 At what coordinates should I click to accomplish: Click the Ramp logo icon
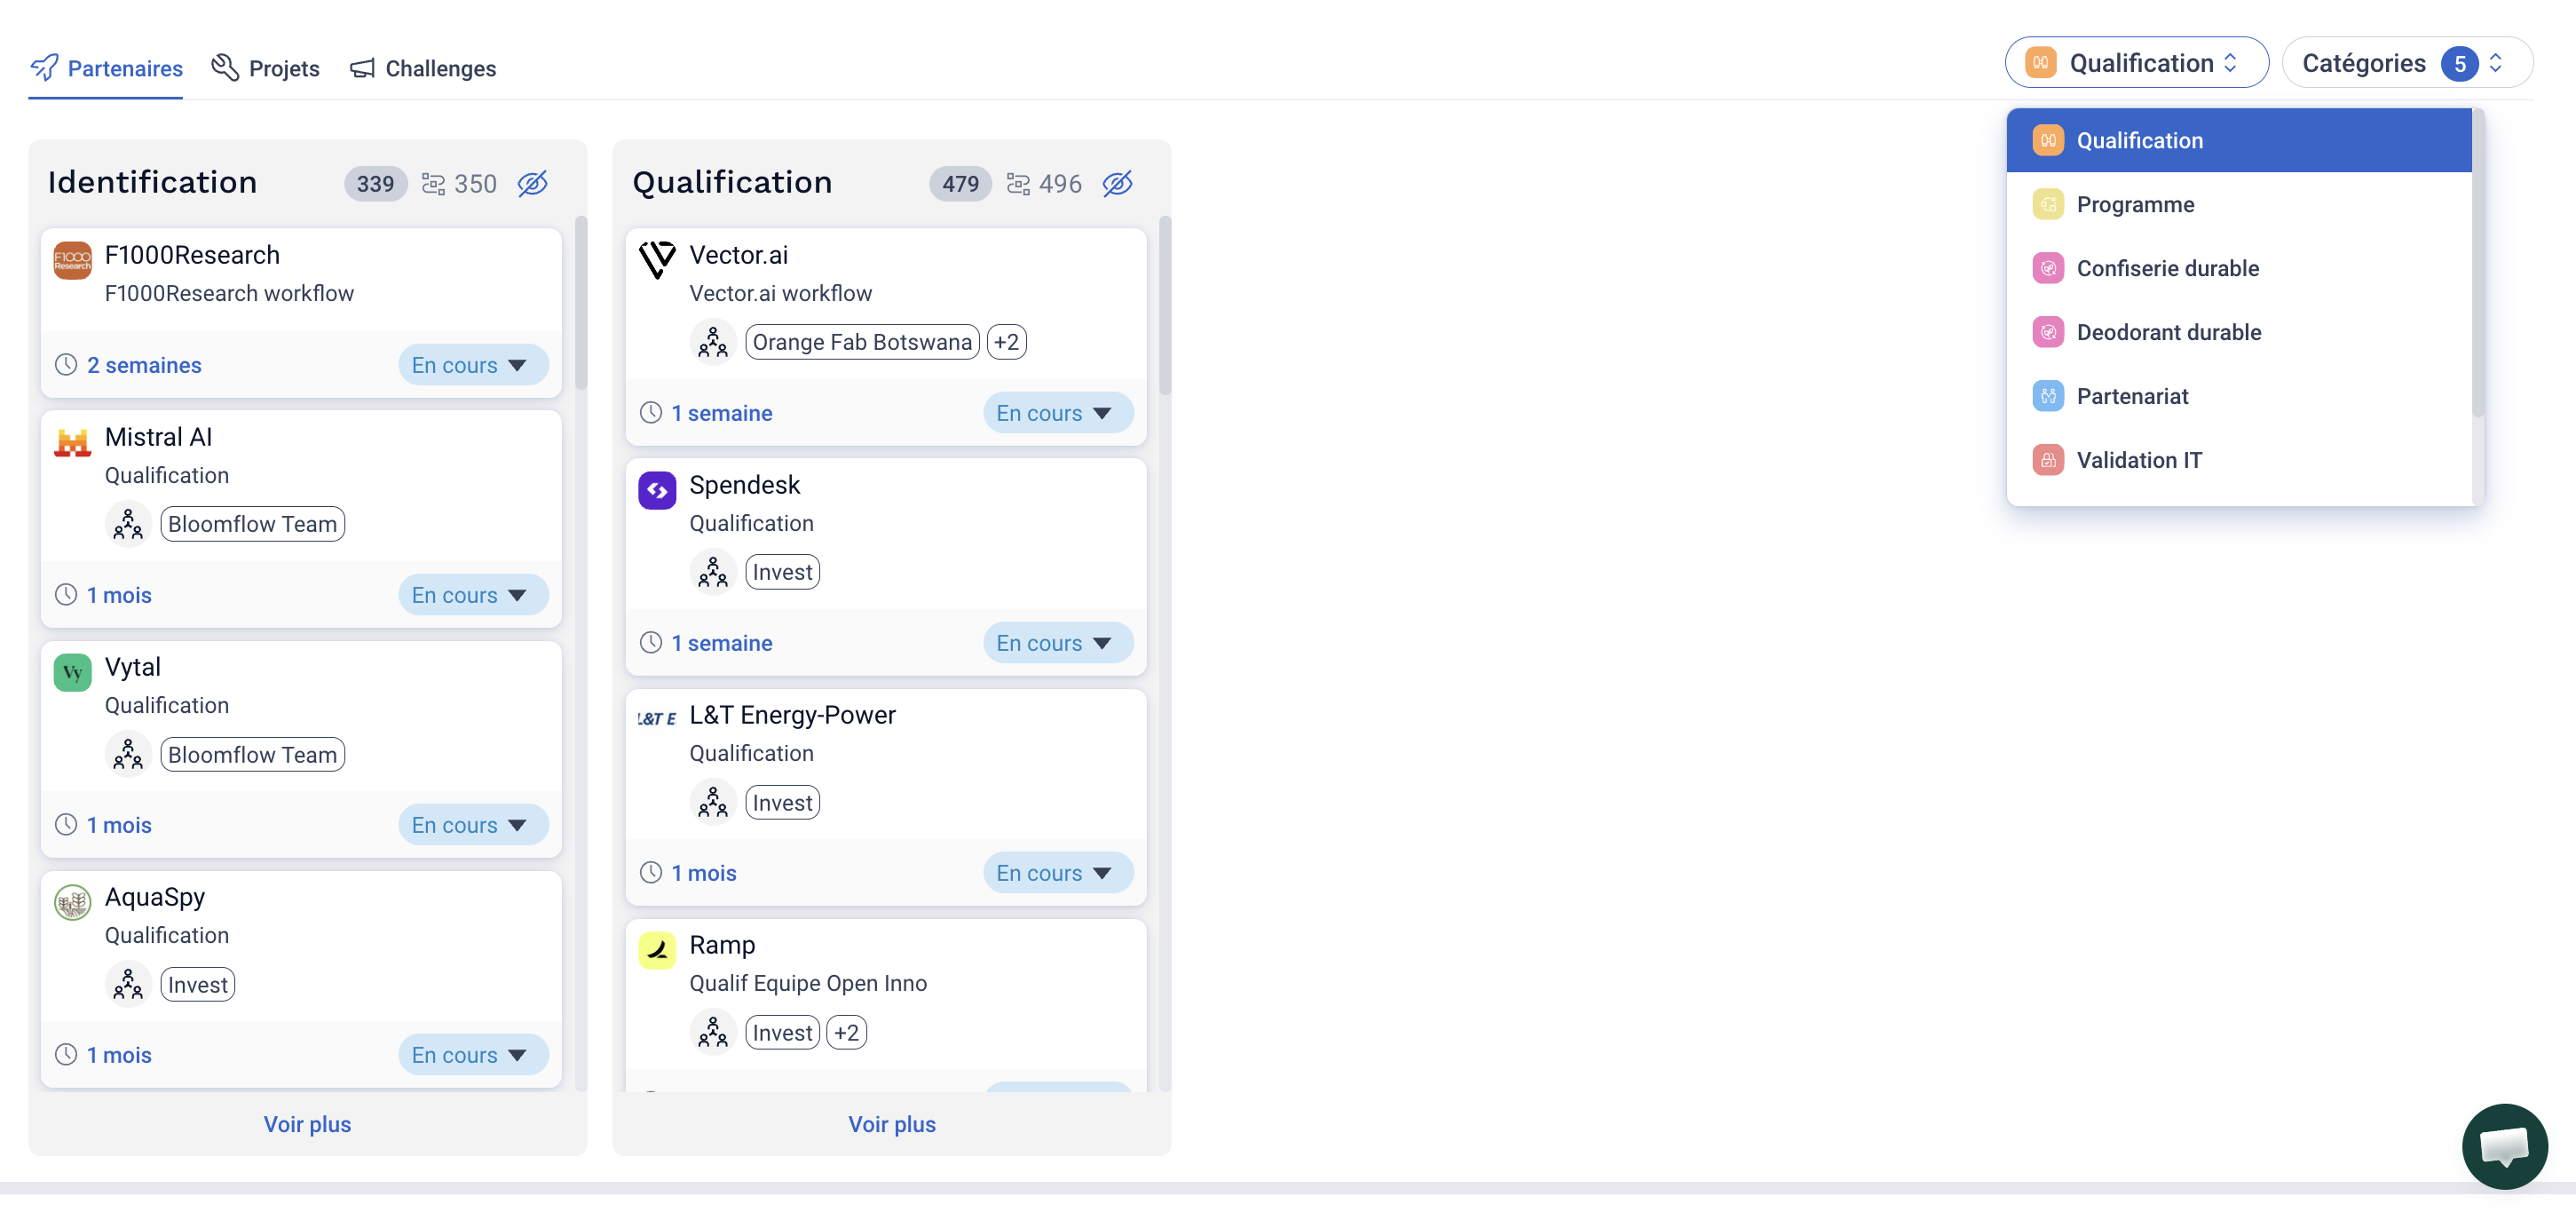point(657,951)
